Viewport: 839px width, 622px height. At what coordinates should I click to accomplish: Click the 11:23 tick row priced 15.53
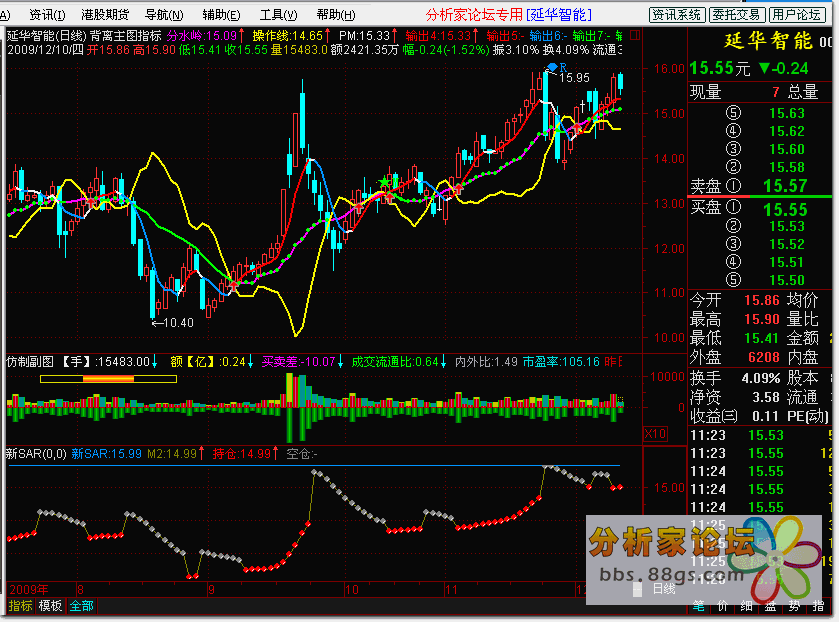[760, 435]
